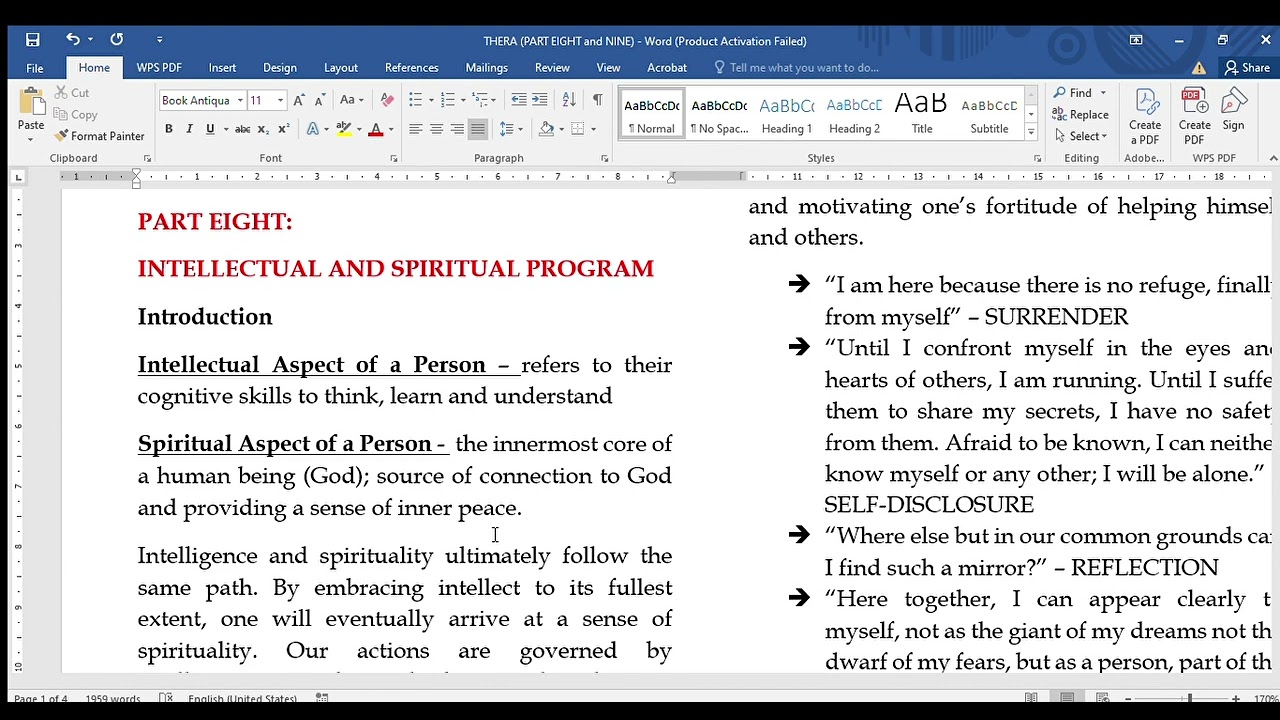The height and width of the screenshot is (720, 1280).
Task: Share the document using the Share button
Action: [1247, 68]
